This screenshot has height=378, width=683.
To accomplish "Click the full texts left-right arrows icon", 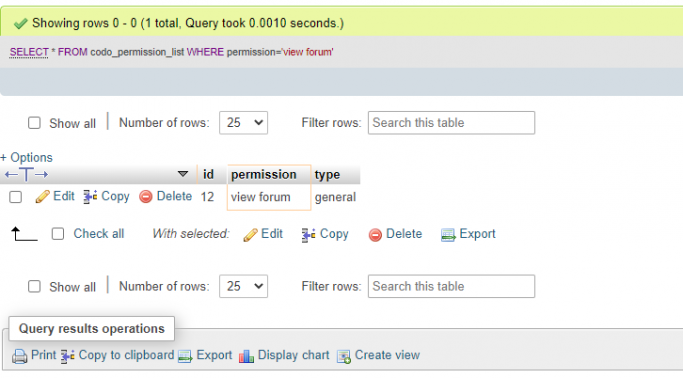I will point(26,175).
